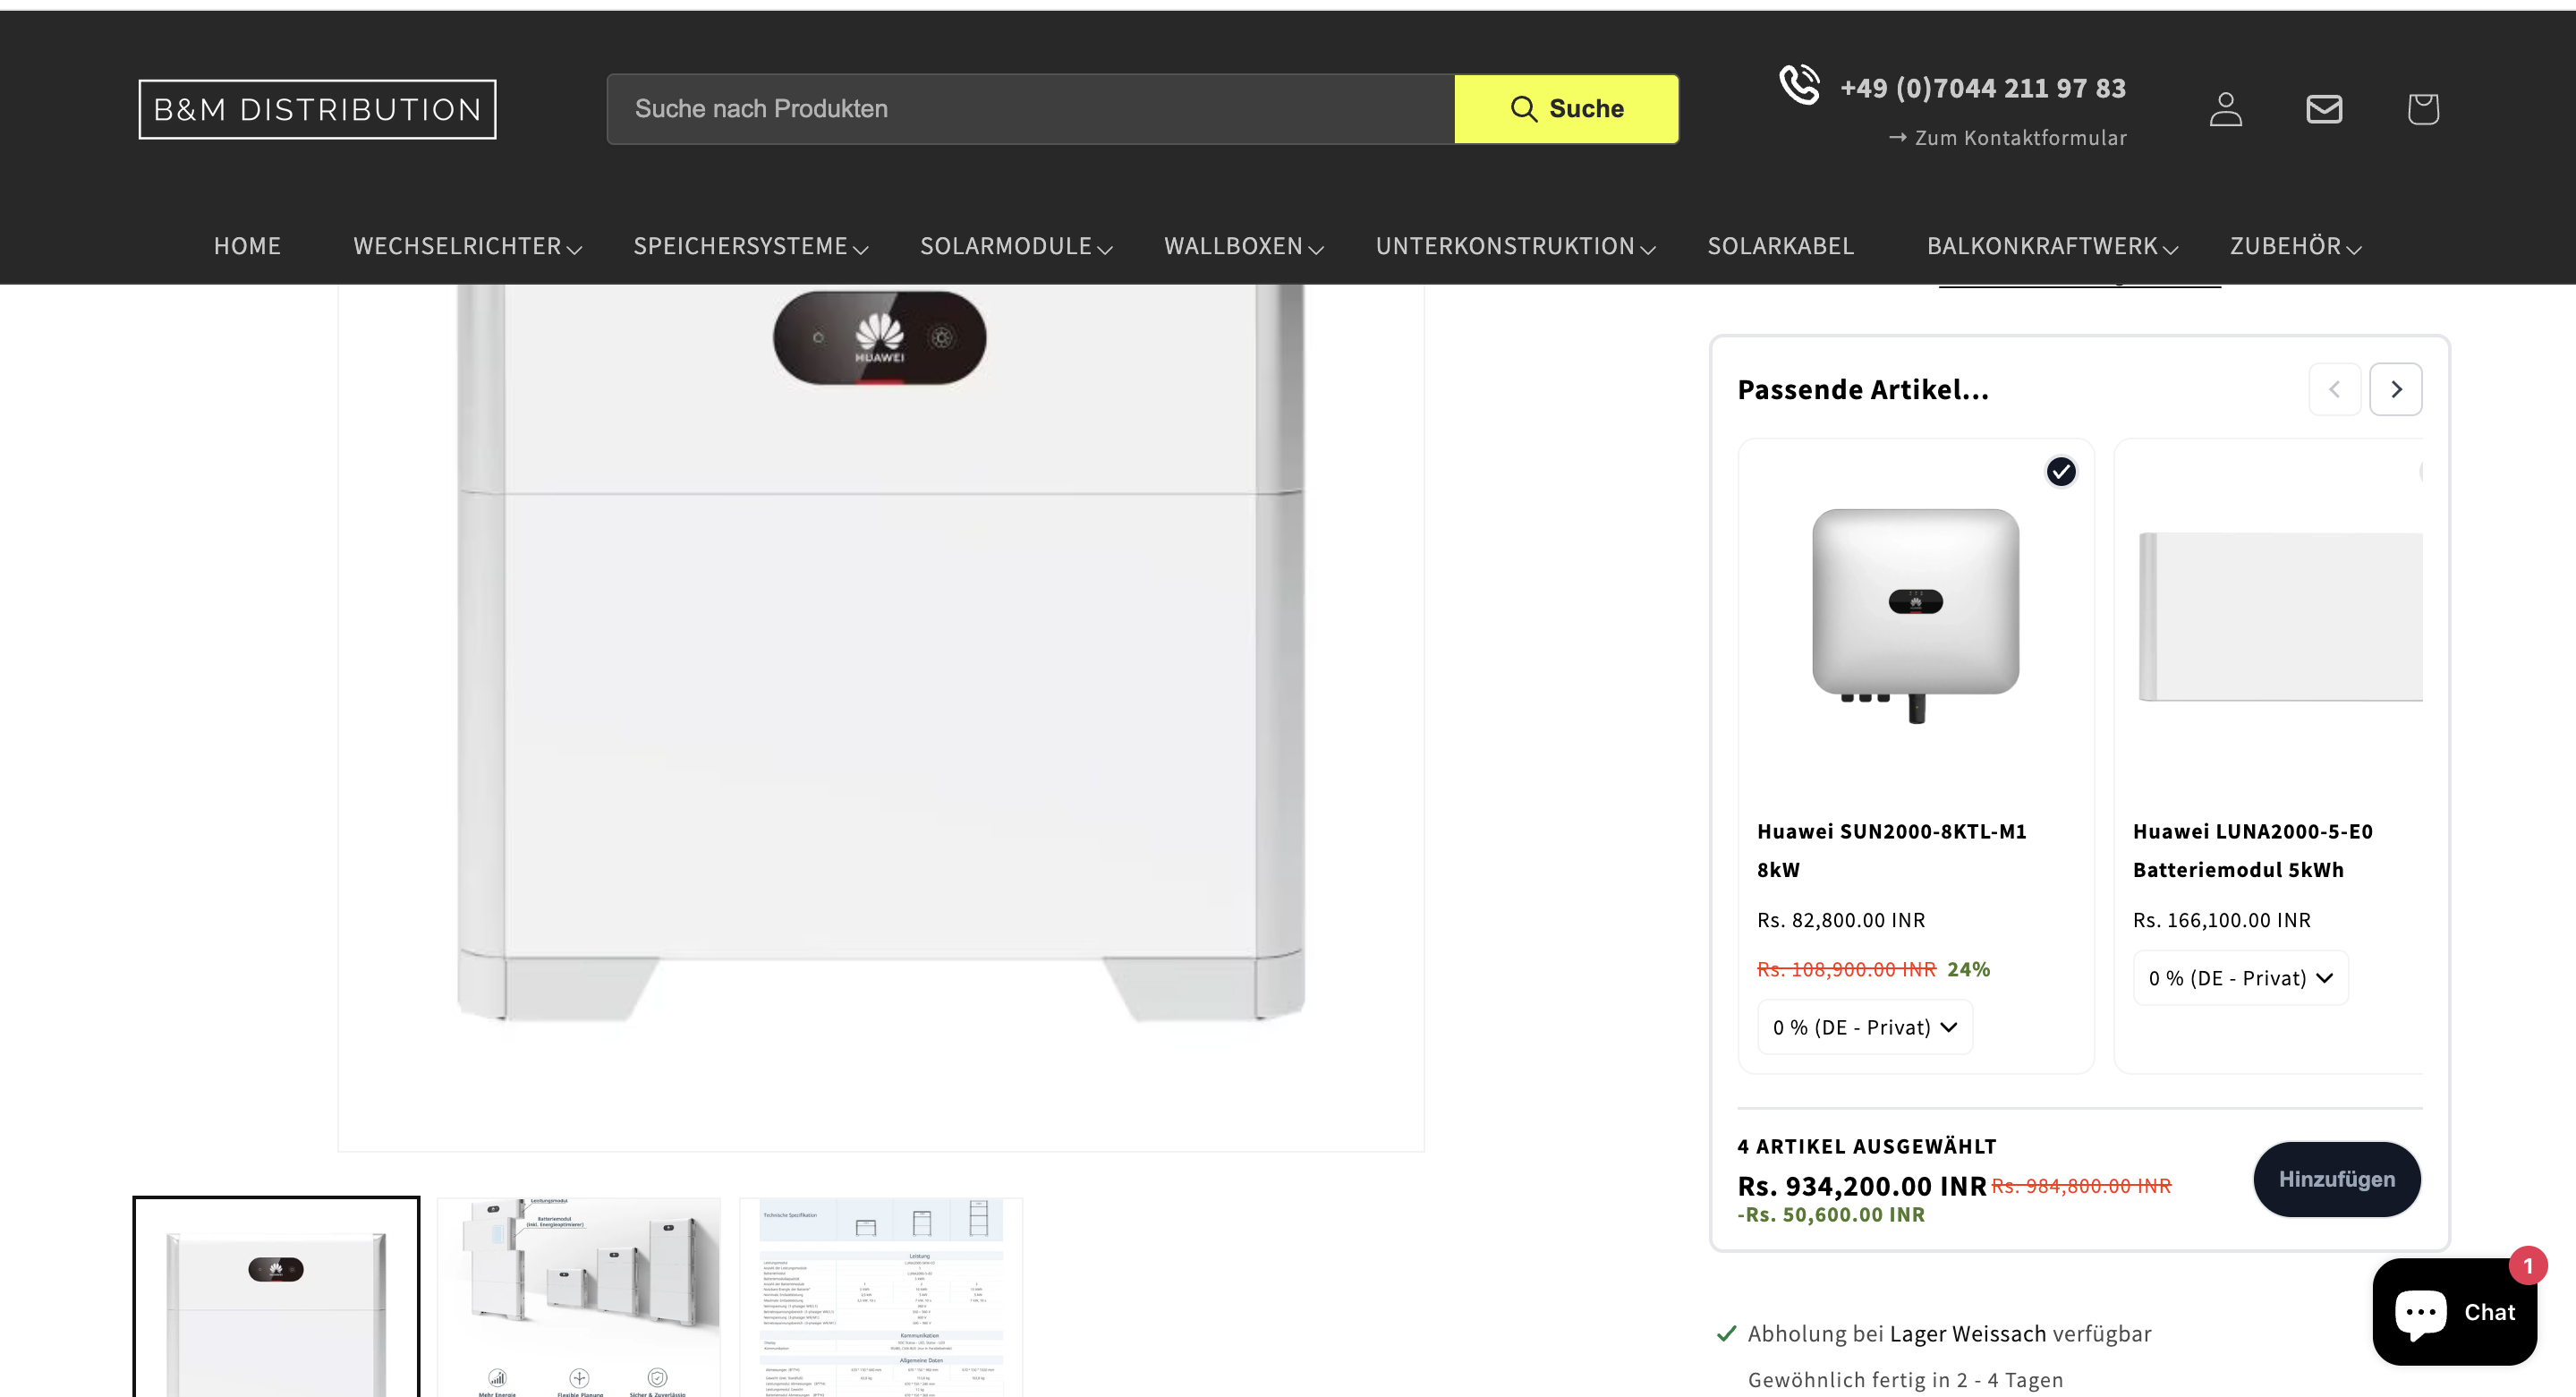Click the Suche search button
This screenshot has width=2576, height=1397.
coord(1566,109)
